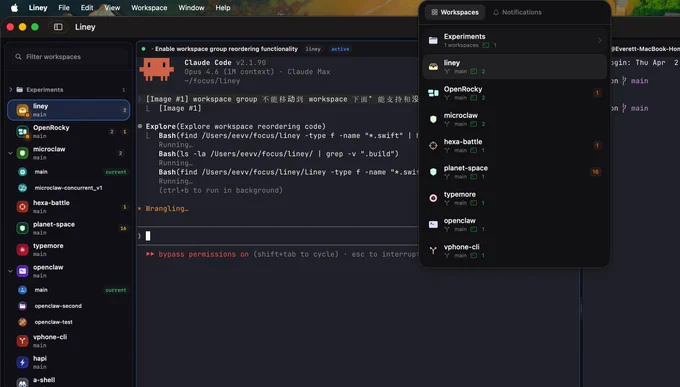680x387 pixels.
Task: Collapse the microclaw workspace in sidebar
Action: click(10, 153)
